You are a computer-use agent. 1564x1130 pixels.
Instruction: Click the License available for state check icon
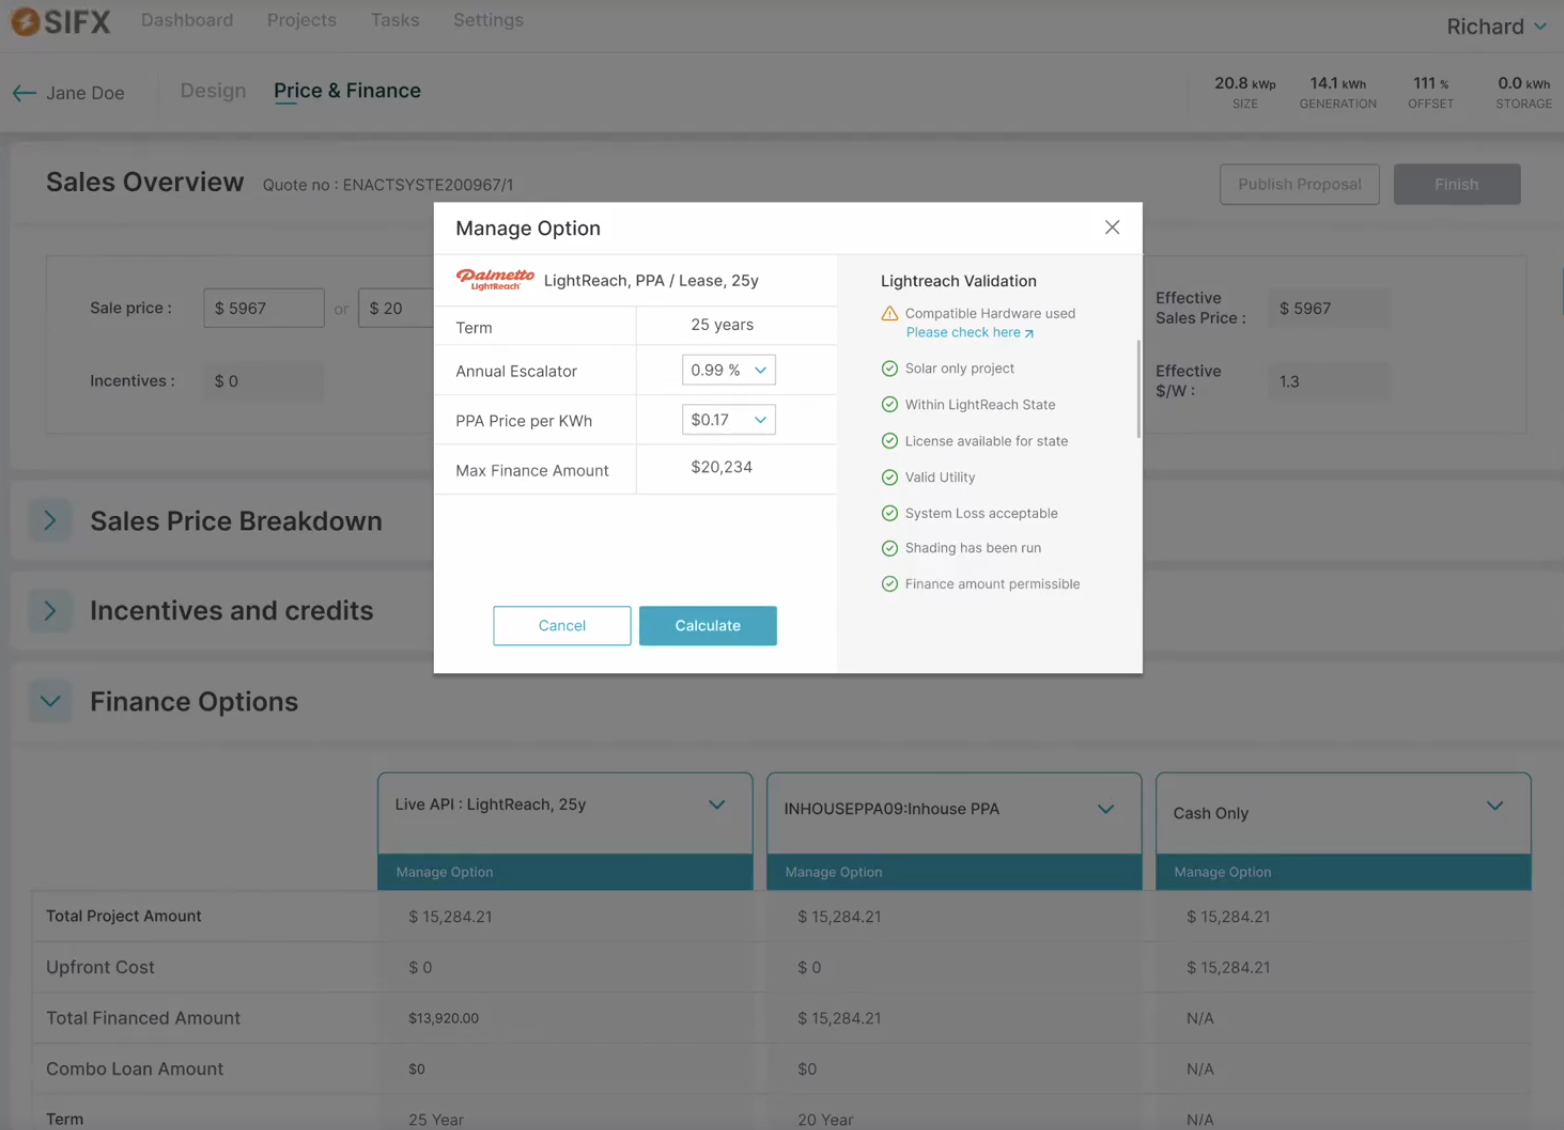coord(889,441)
